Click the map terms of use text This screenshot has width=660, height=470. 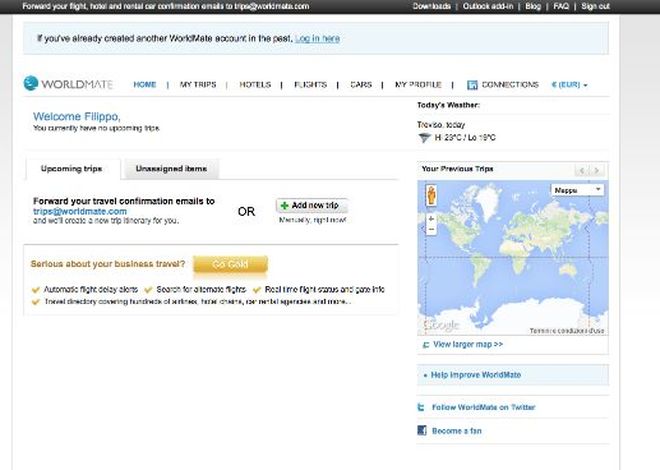(x=567, y=331)
